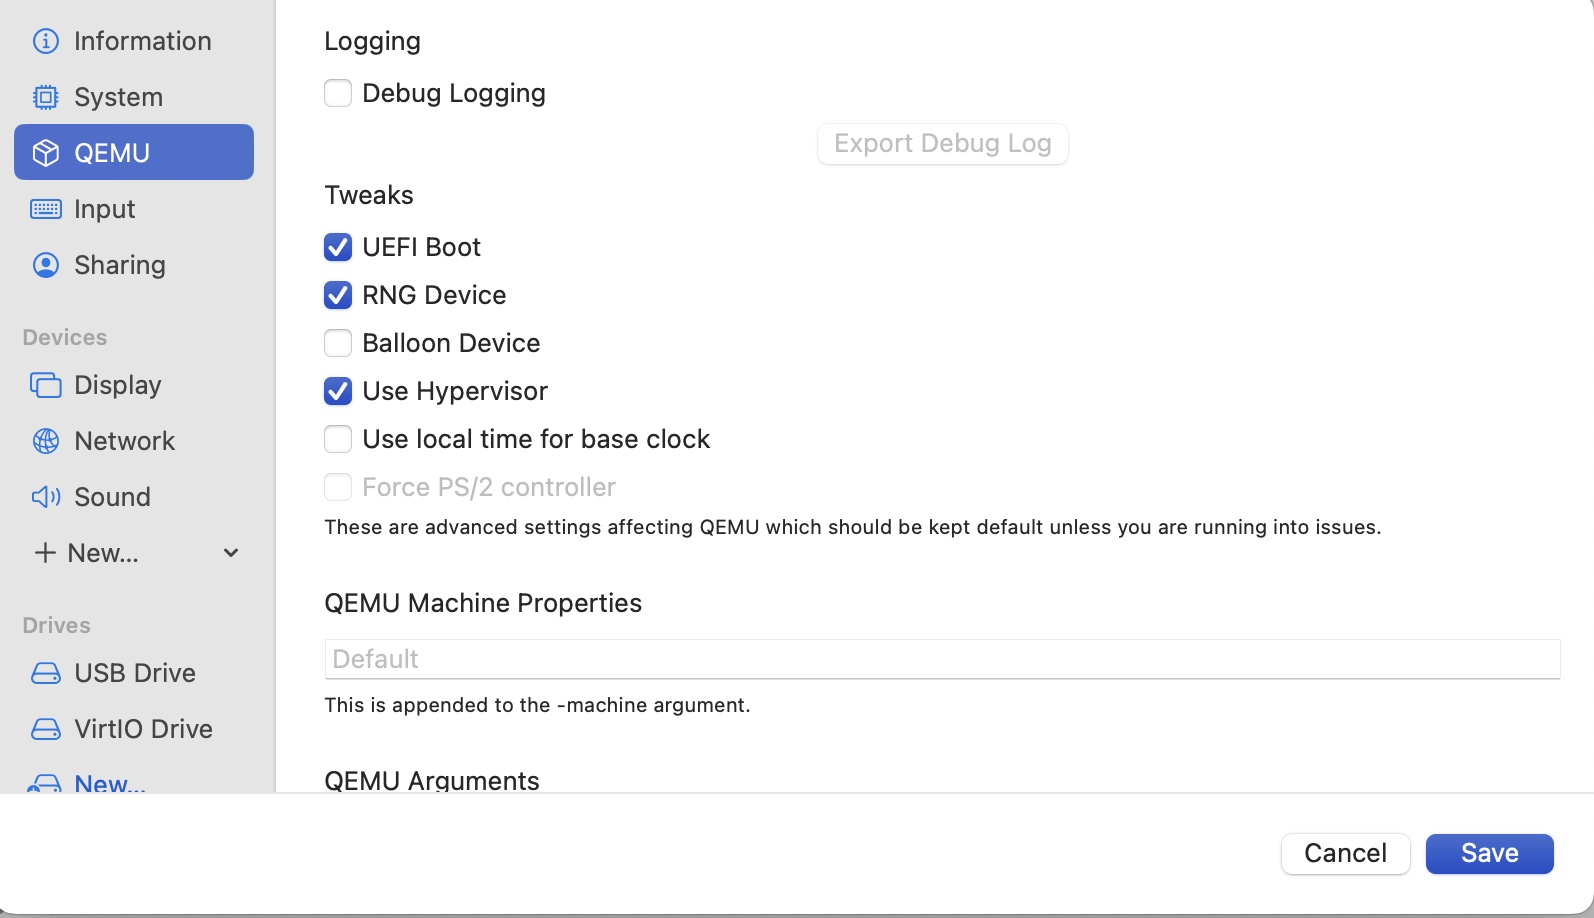The height and width of the screenshot is (918, 1594).
Task: Click the QEMU Machine Properties text field
Action: (x=942, y=659)
